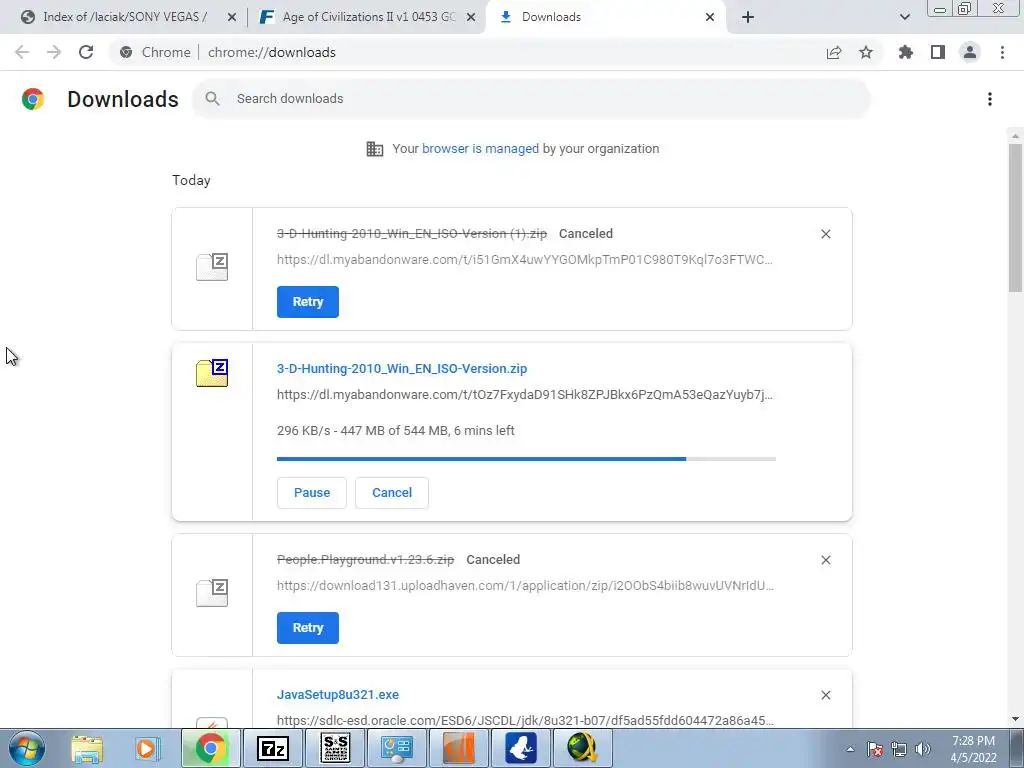Reload the downloads page
This screenshot has height=768, width=1024.
pyautogui.click(x=86, y=52)
